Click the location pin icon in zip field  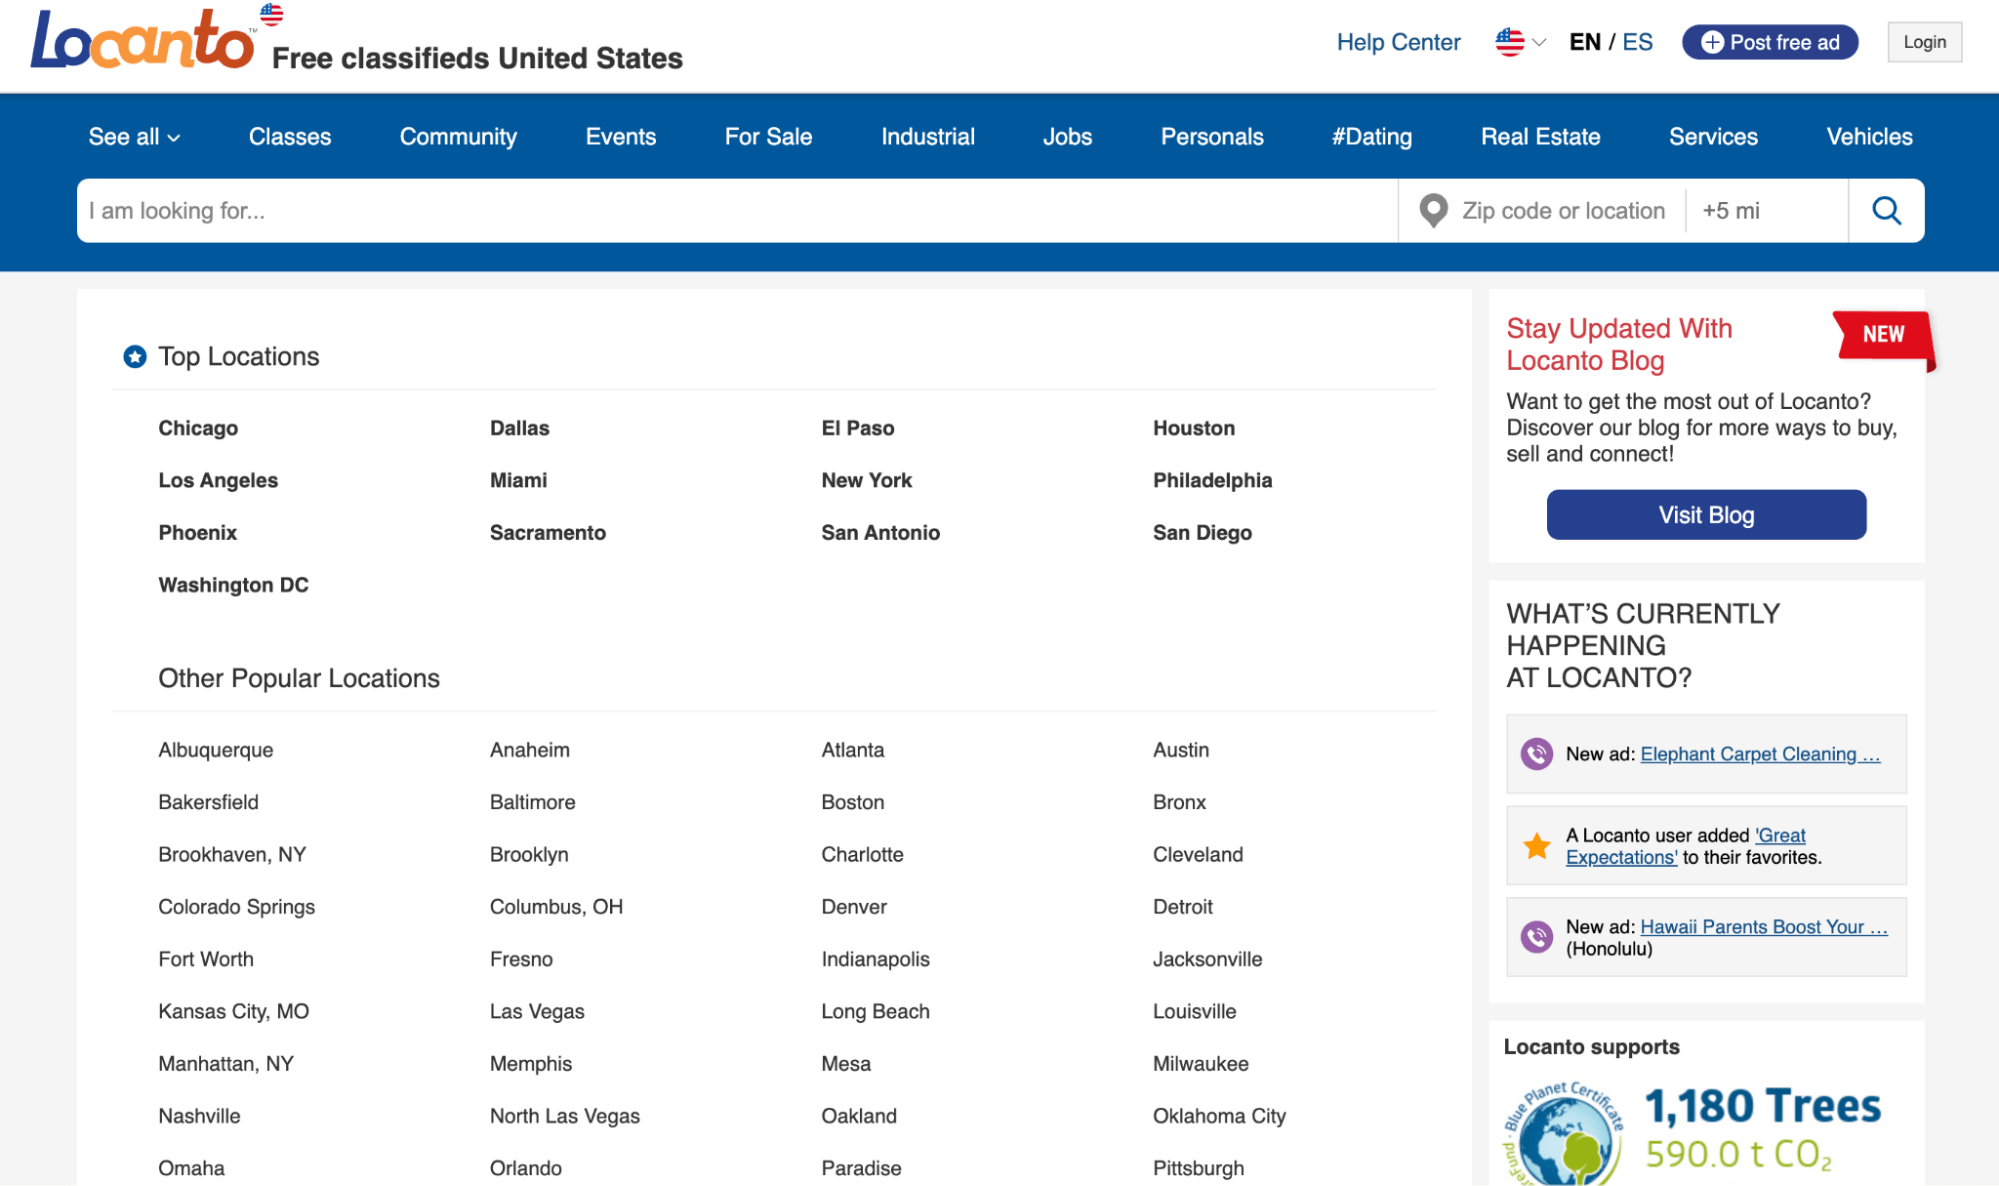point(1434,210)
